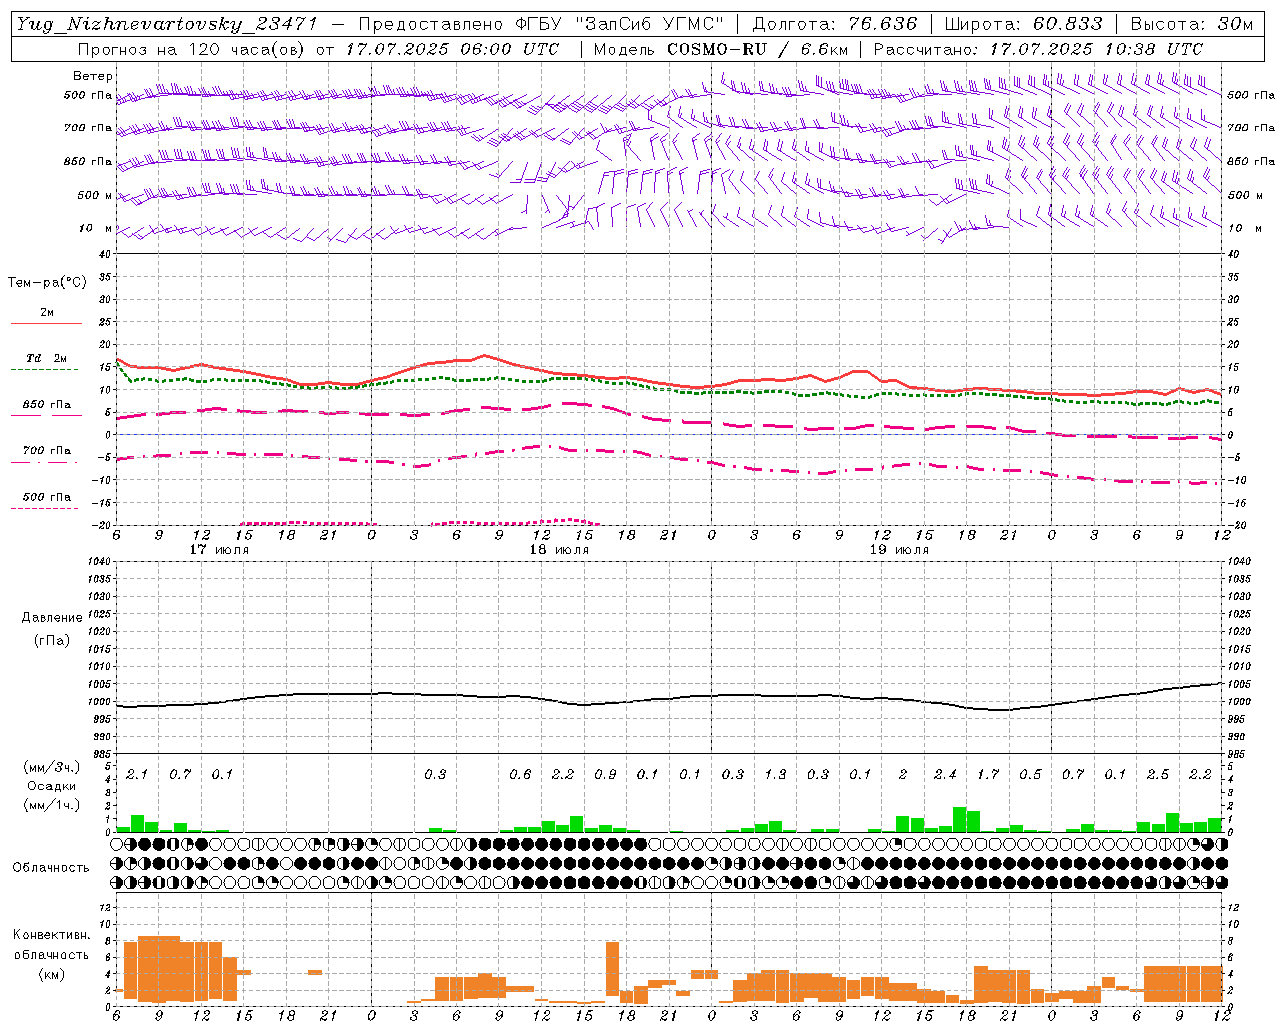Click the 3-hour precipitation value 2.5
Screen dimensions: 1280x1024
pos(1158,774)
